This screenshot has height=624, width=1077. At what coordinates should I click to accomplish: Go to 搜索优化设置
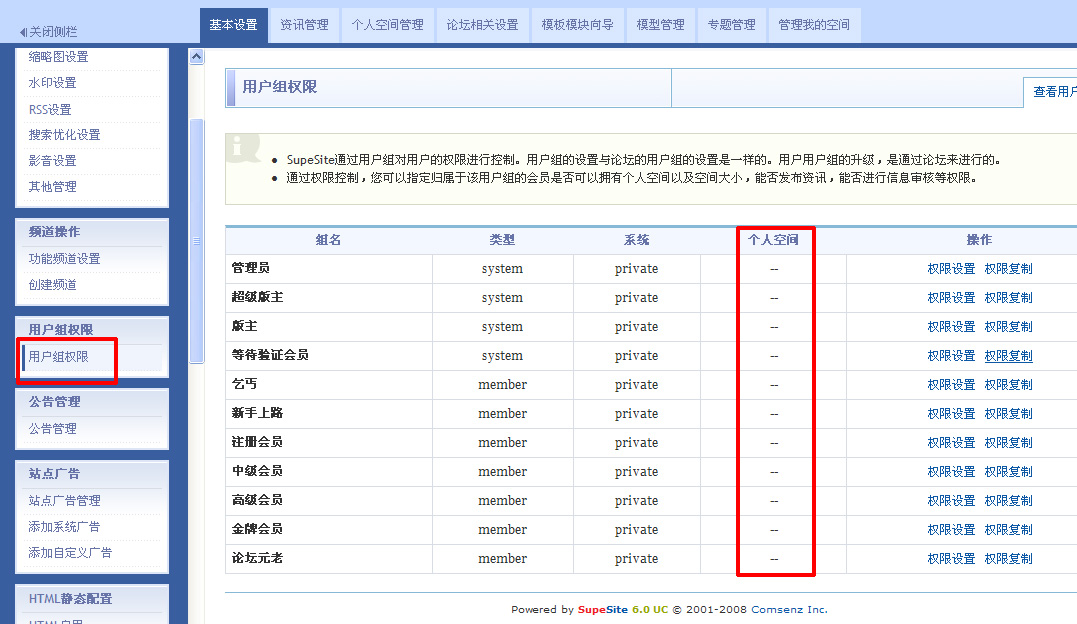(64, 135)
